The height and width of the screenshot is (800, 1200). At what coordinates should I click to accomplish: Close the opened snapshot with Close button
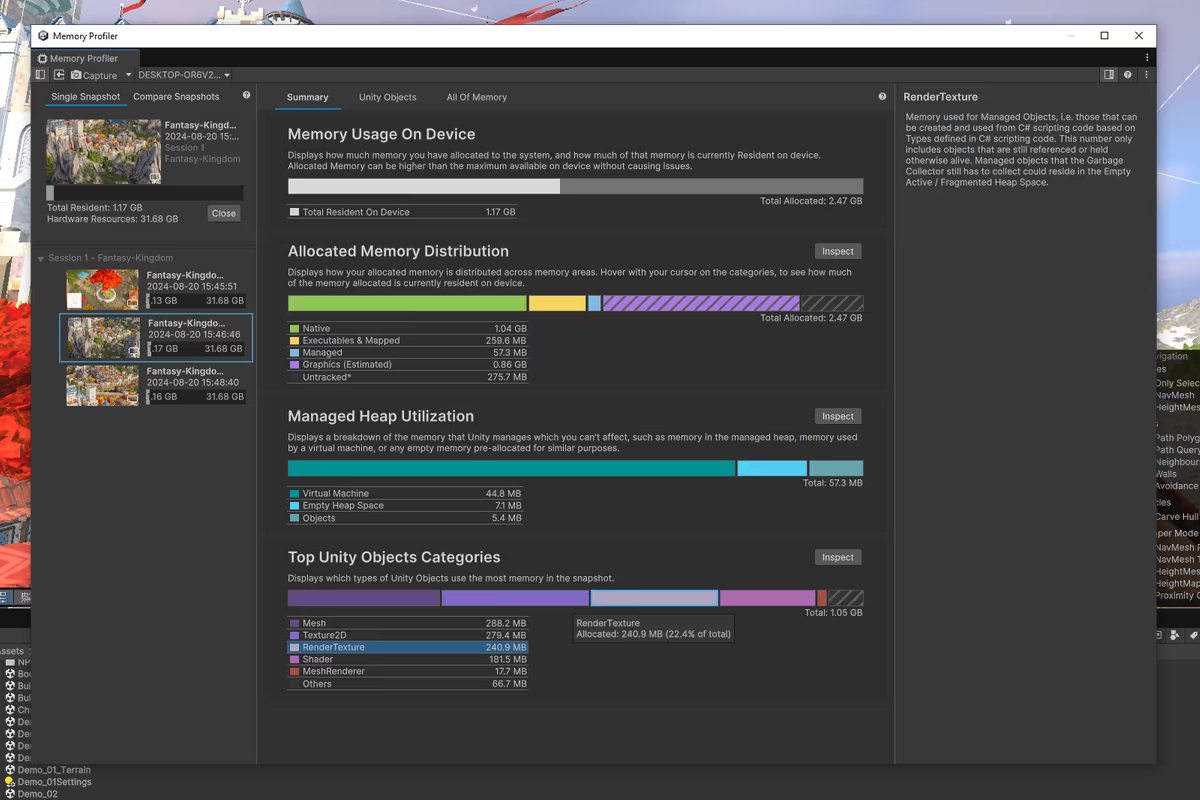pos(224,213)
